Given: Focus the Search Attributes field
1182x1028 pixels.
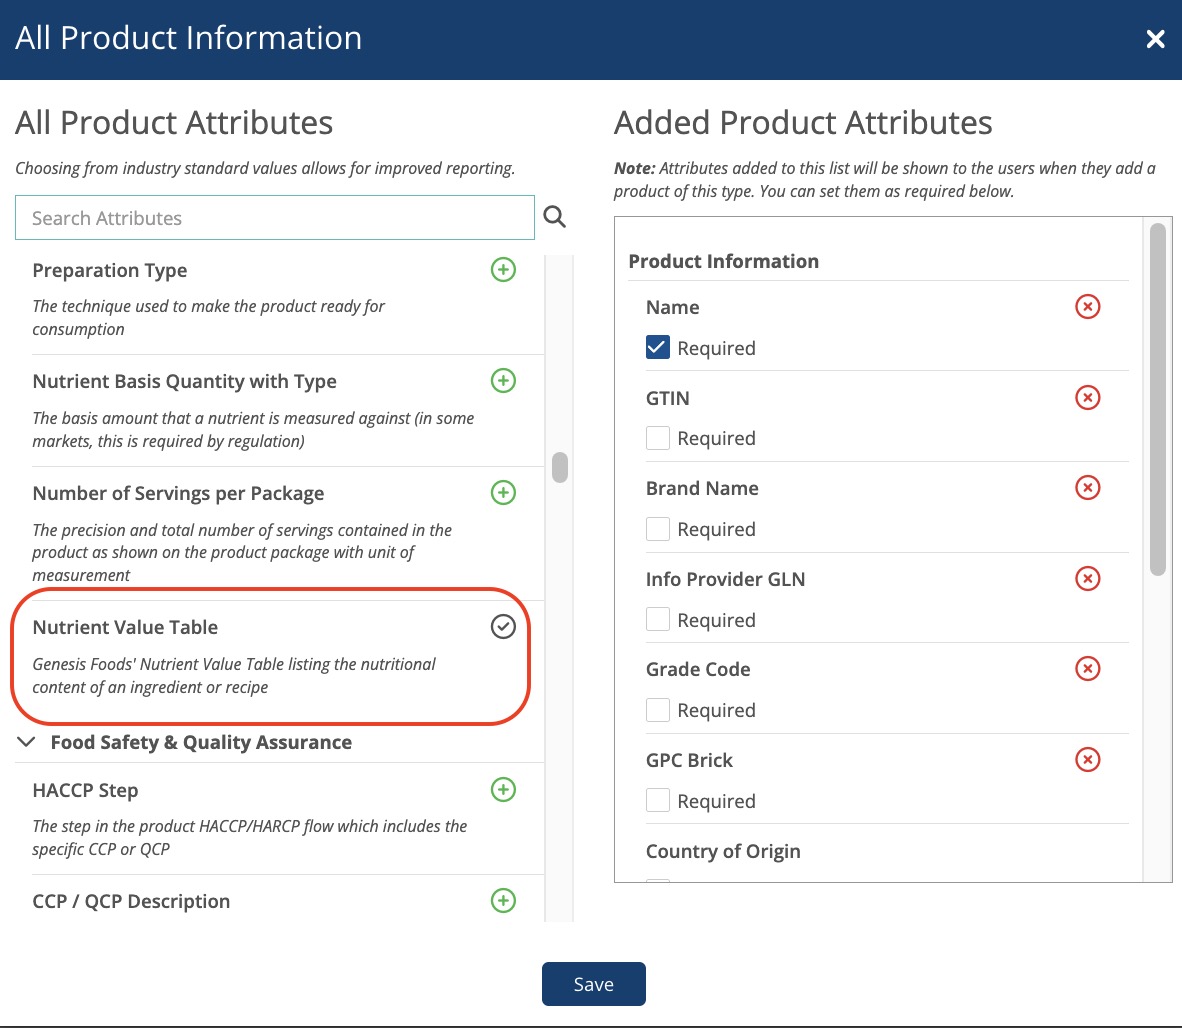Looking at the screenshot, I should [x=275, y=218].
